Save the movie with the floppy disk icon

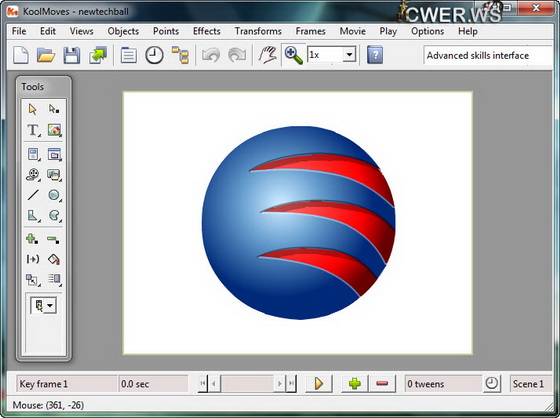(x=72, y=55)
